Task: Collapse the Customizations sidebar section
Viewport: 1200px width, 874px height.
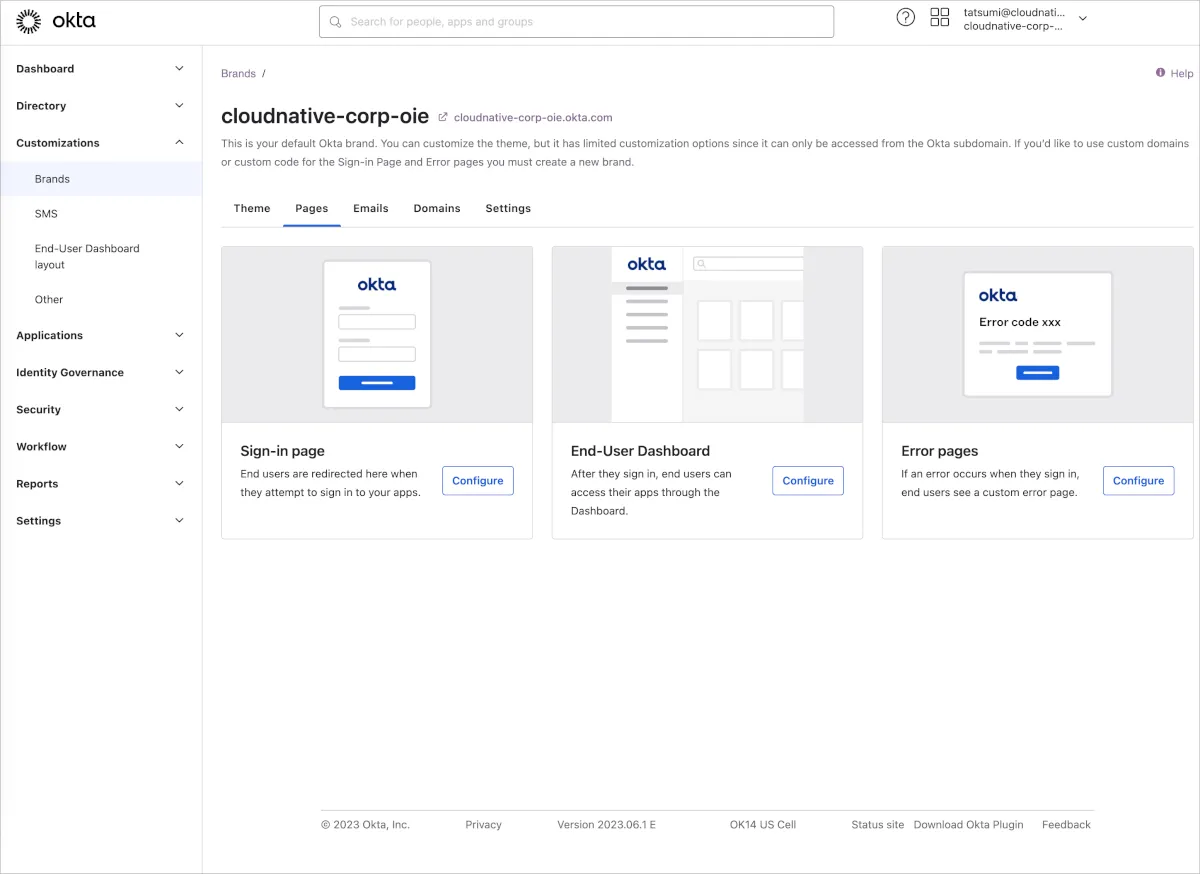Action: click(179, 143)
